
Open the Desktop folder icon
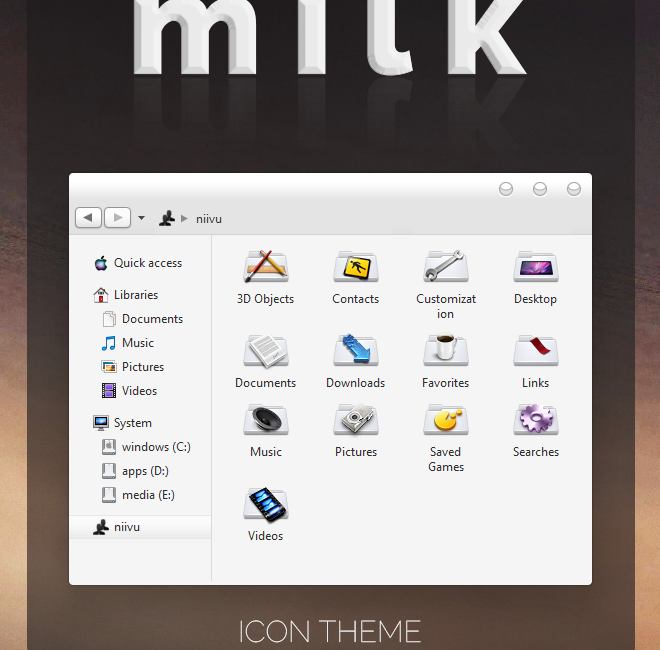(535, 267)
